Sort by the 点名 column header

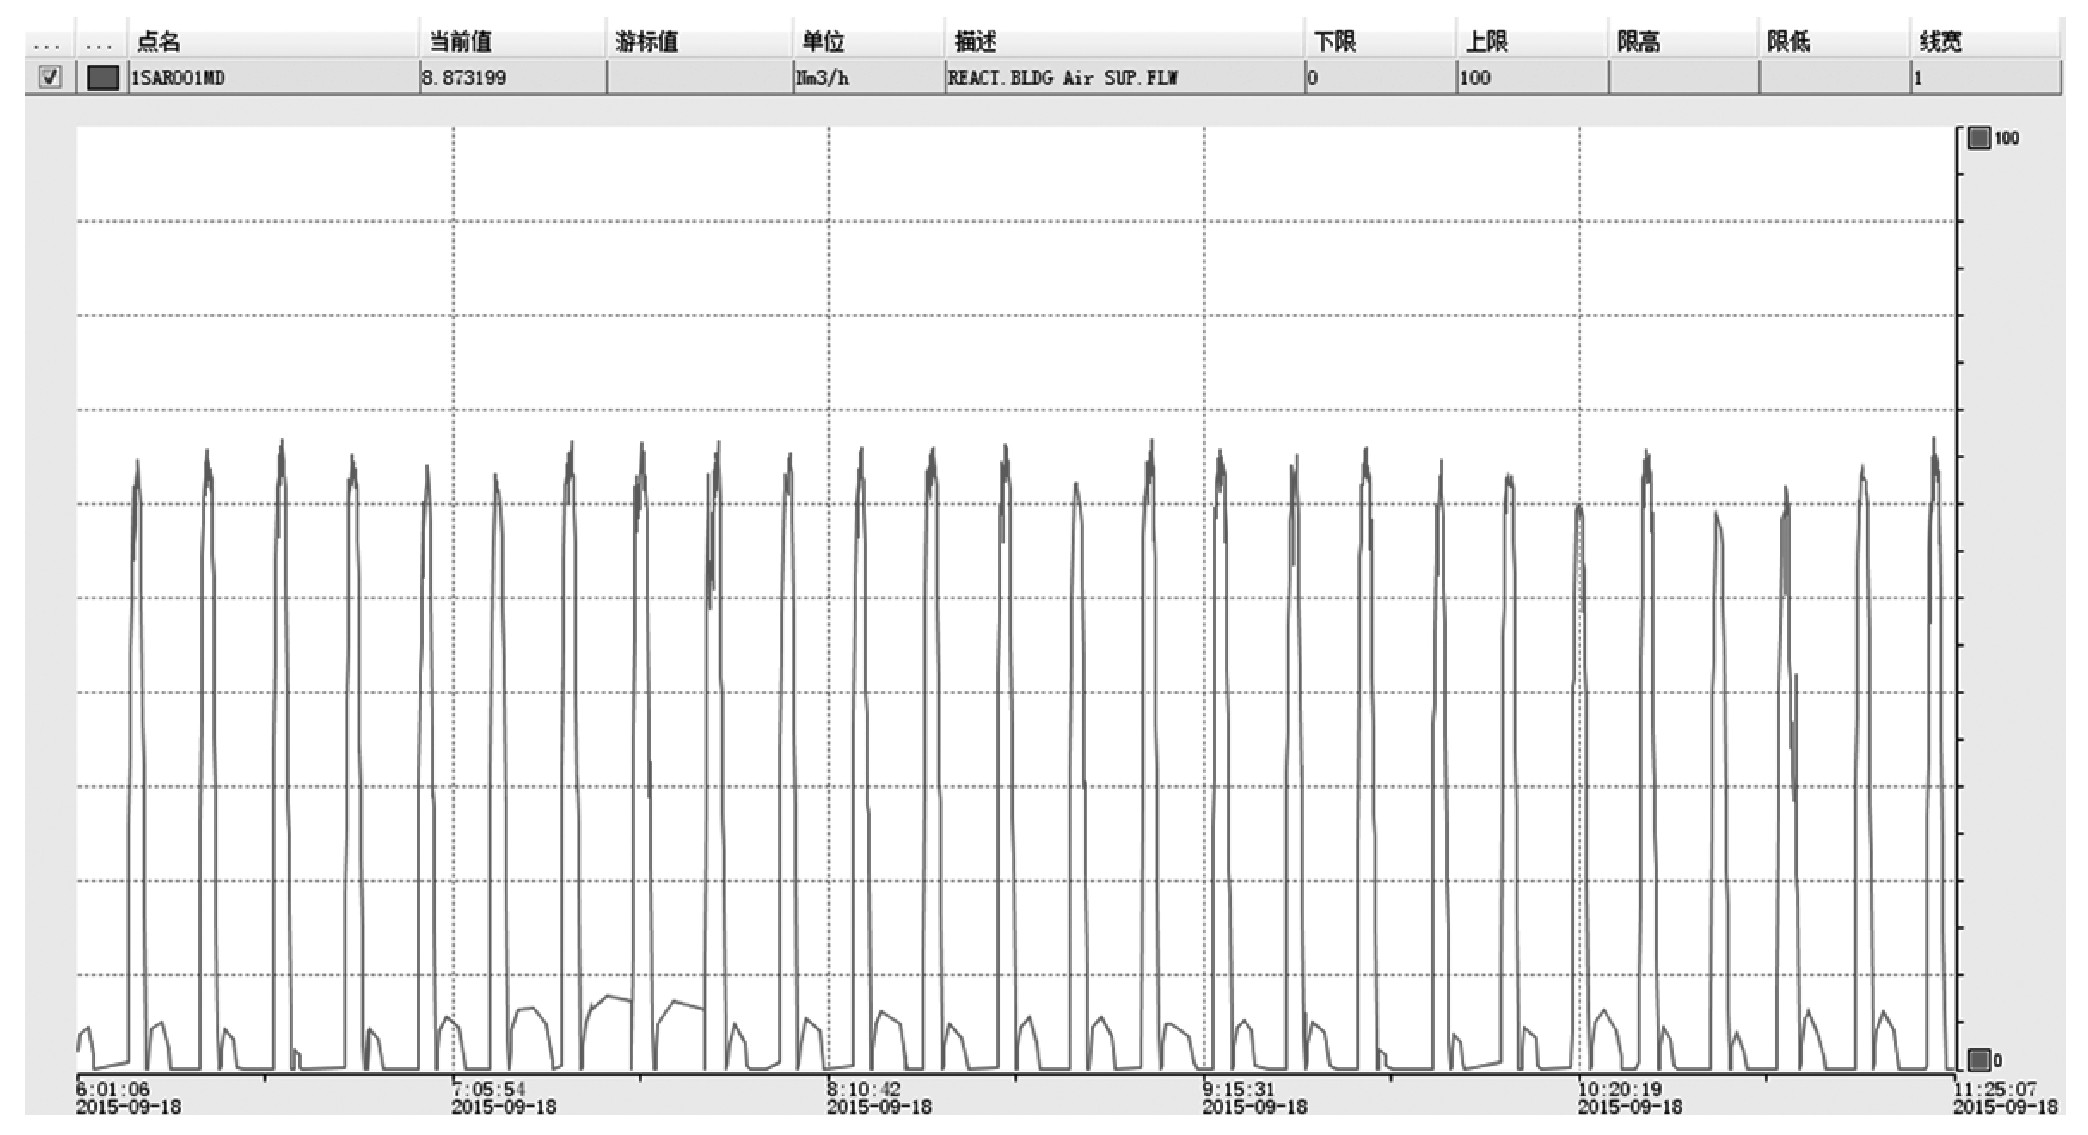coord(160,42)
